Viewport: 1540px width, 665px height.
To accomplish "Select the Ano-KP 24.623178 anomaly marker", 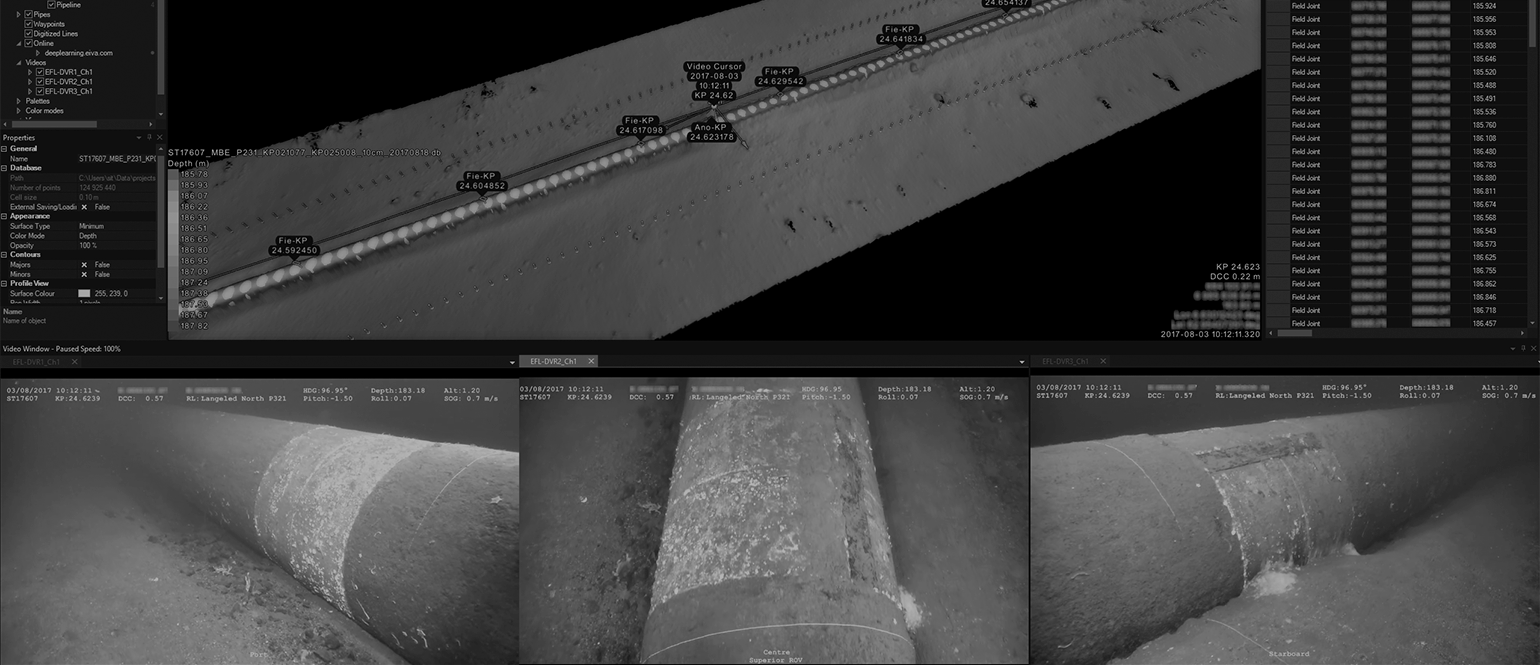I will click(x=710, y=131).
